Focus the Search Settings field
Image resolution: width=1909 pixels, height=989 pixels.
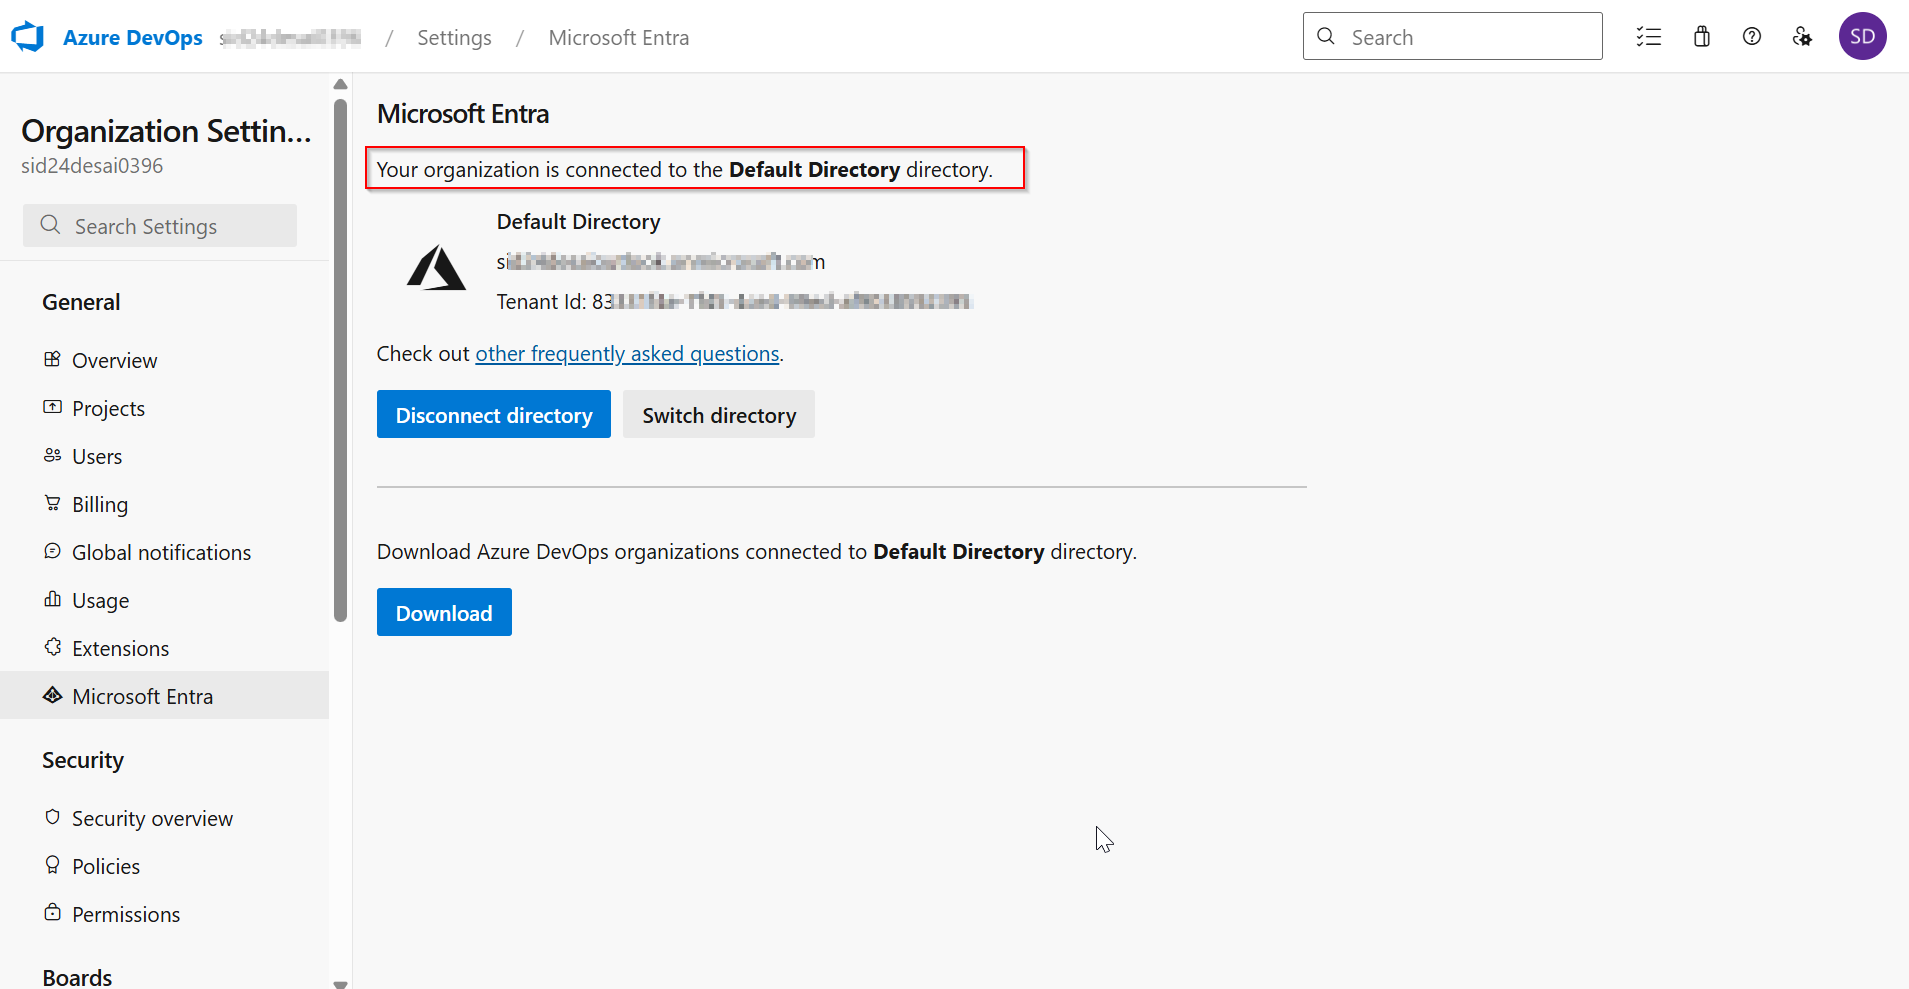[160, 226]
